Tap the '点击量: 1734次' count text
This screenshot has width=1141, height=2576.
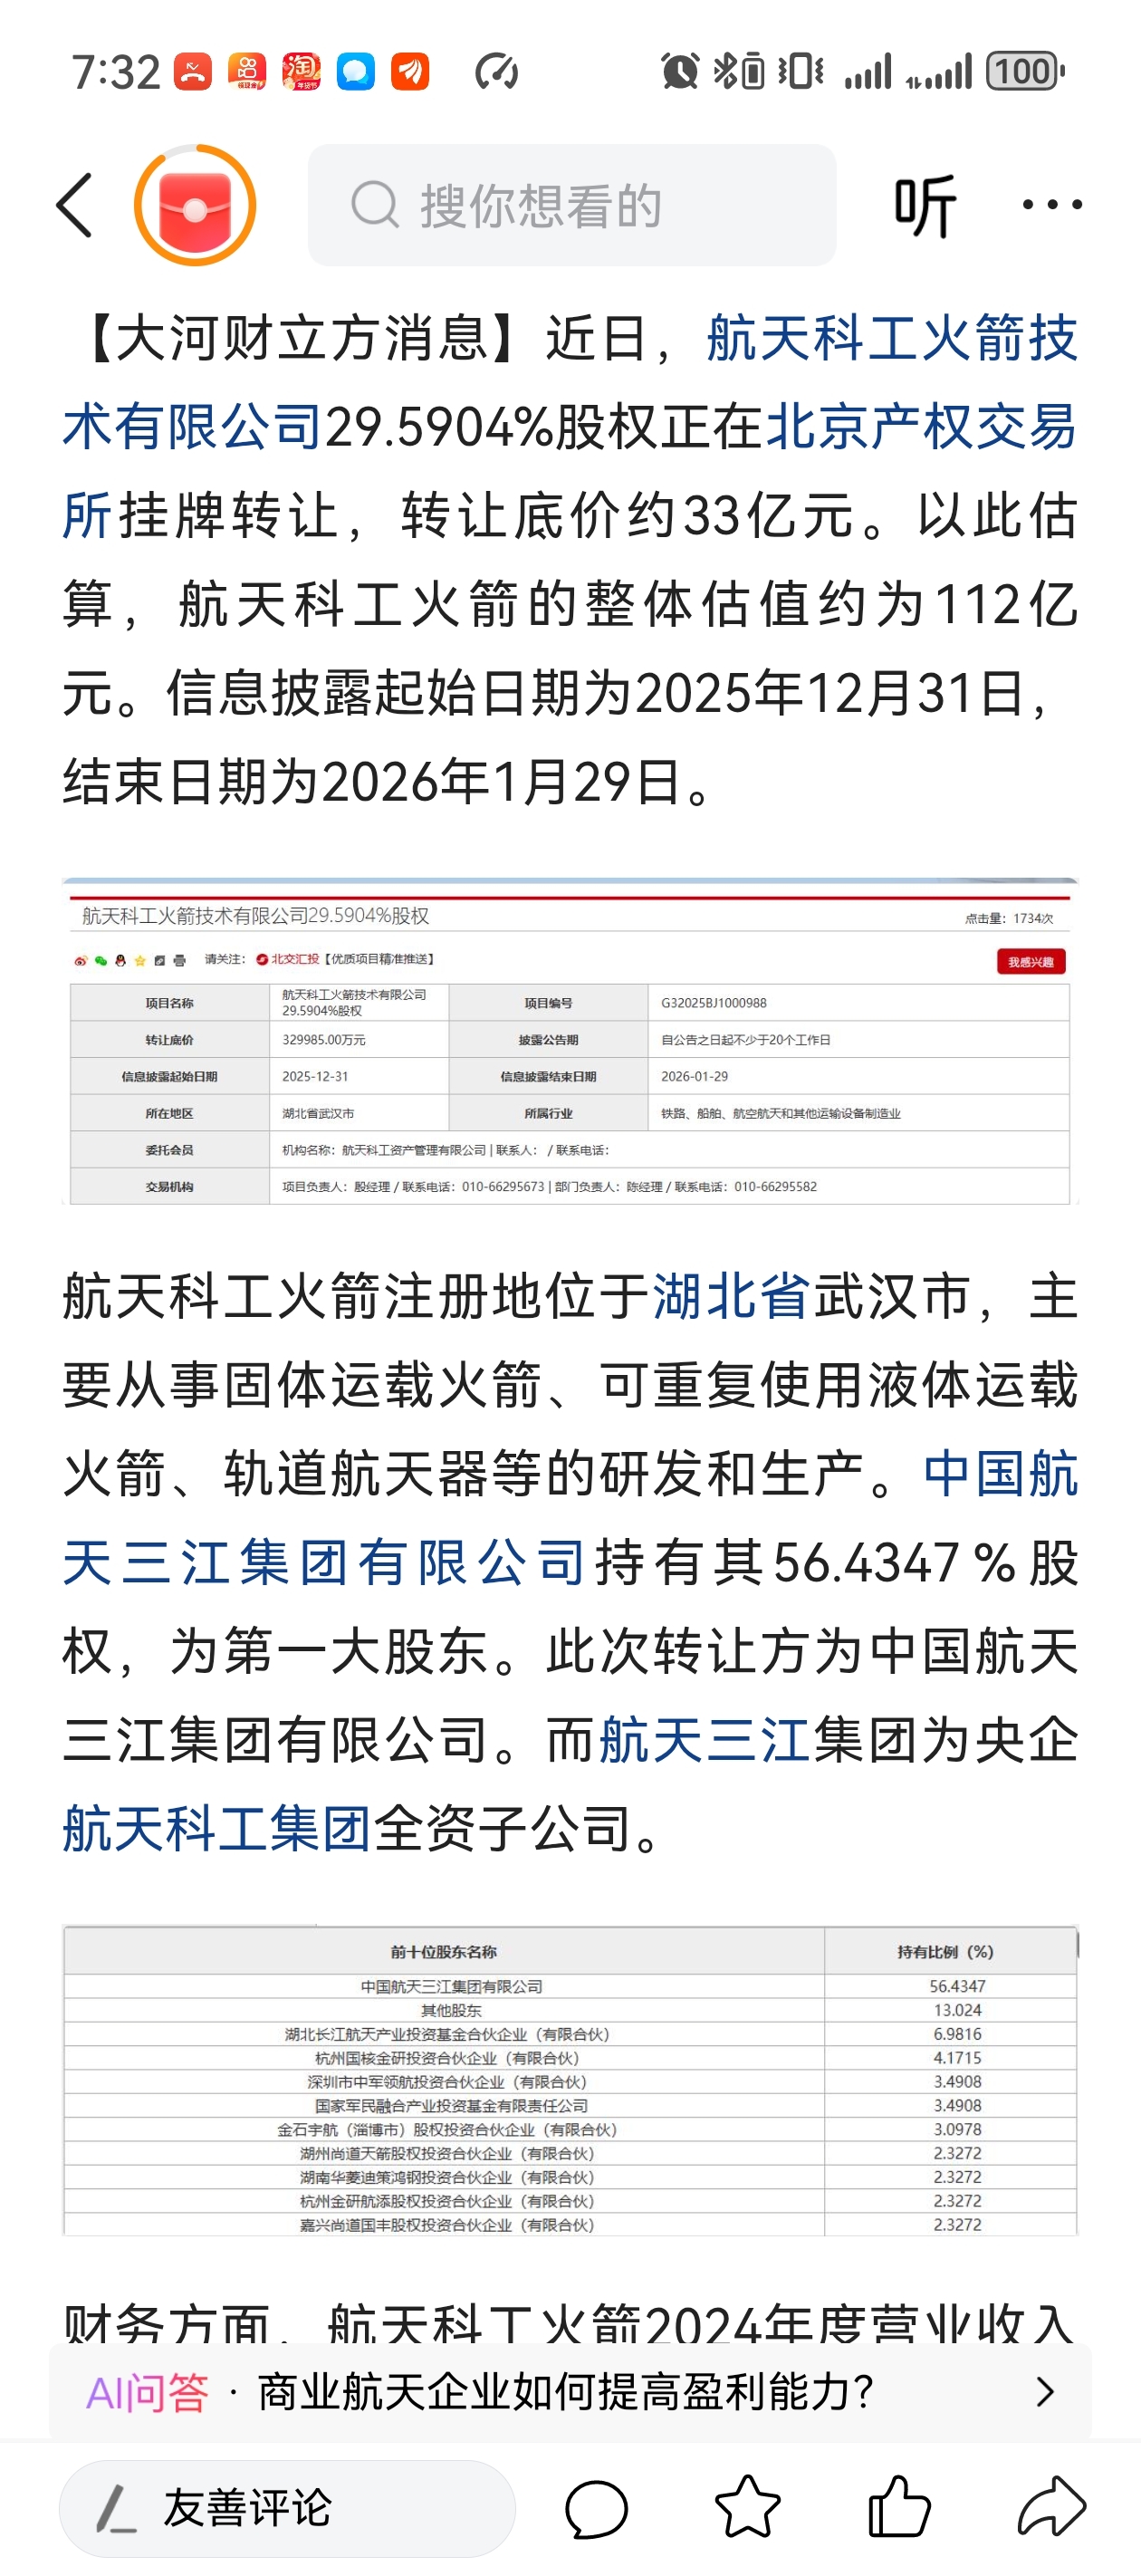[x=1009, y=918]
